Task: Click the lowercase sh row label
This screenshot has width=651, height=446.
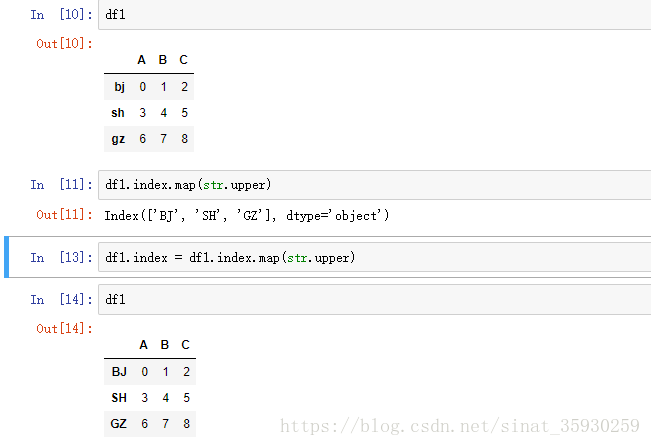Action: pyautogui.click(x=118, y=113)
